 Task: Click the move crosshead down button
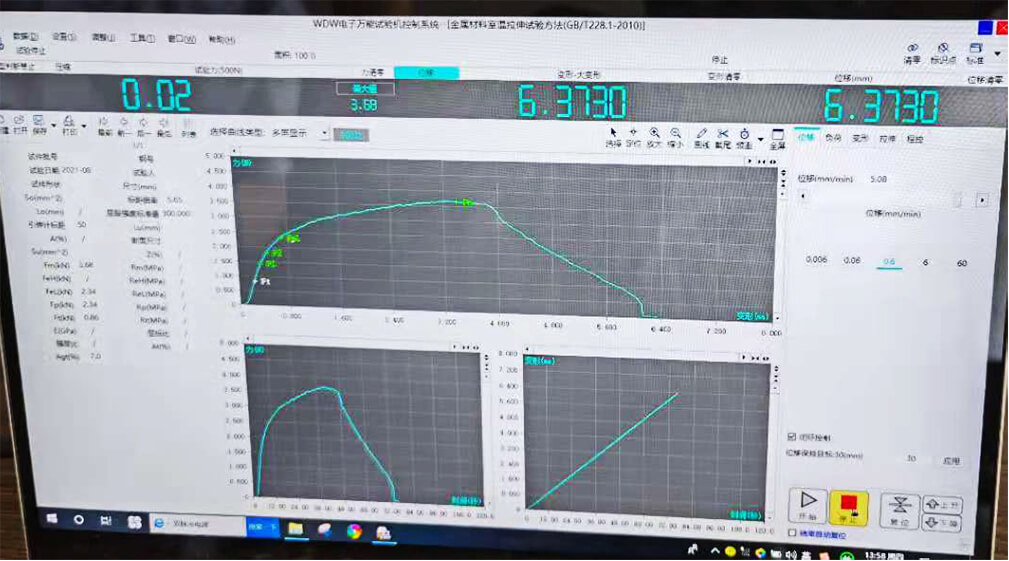pos(943,521)
